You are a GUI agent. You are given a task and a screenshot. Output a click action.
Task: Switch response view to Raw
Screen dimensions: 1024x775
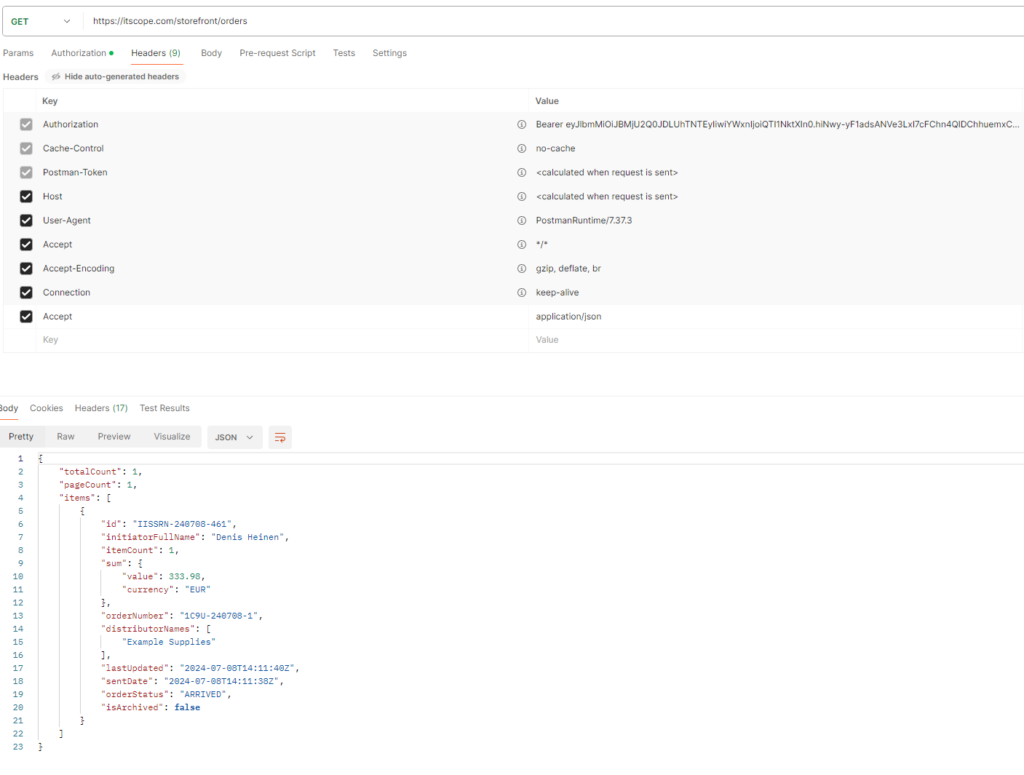[65, 437]
